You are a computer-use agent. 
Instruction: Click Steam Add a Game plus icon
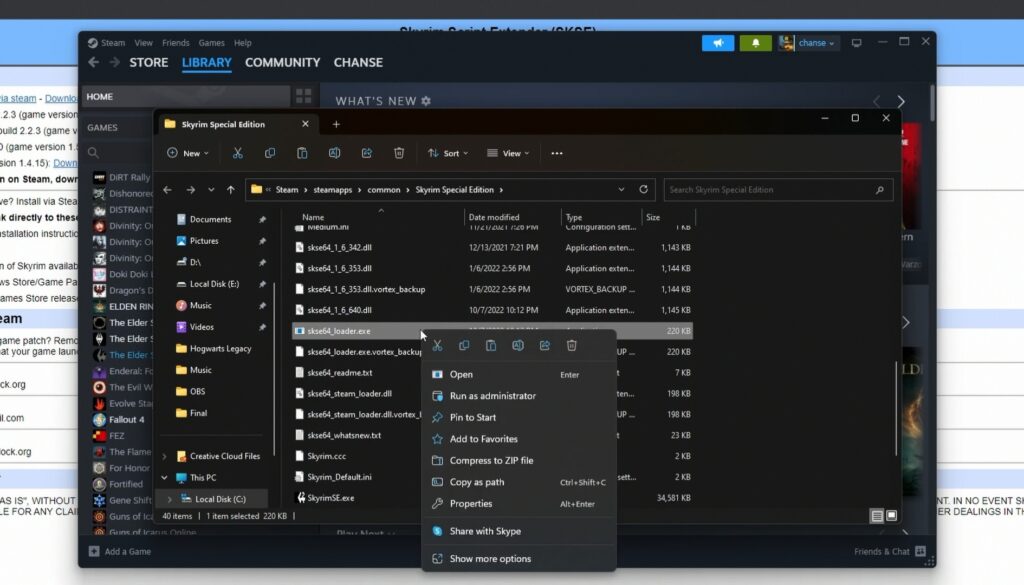pyautogui.click(x=94, y=552)
